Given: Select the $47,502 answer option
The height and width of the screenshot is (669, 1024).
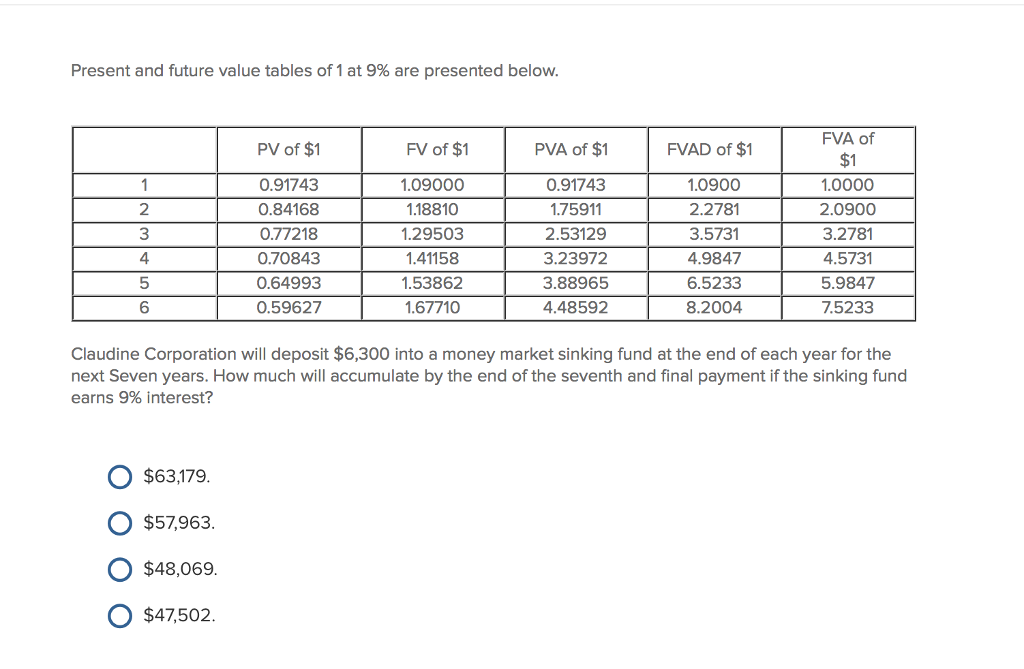Looking at the screenshot, I should (119, 615).
